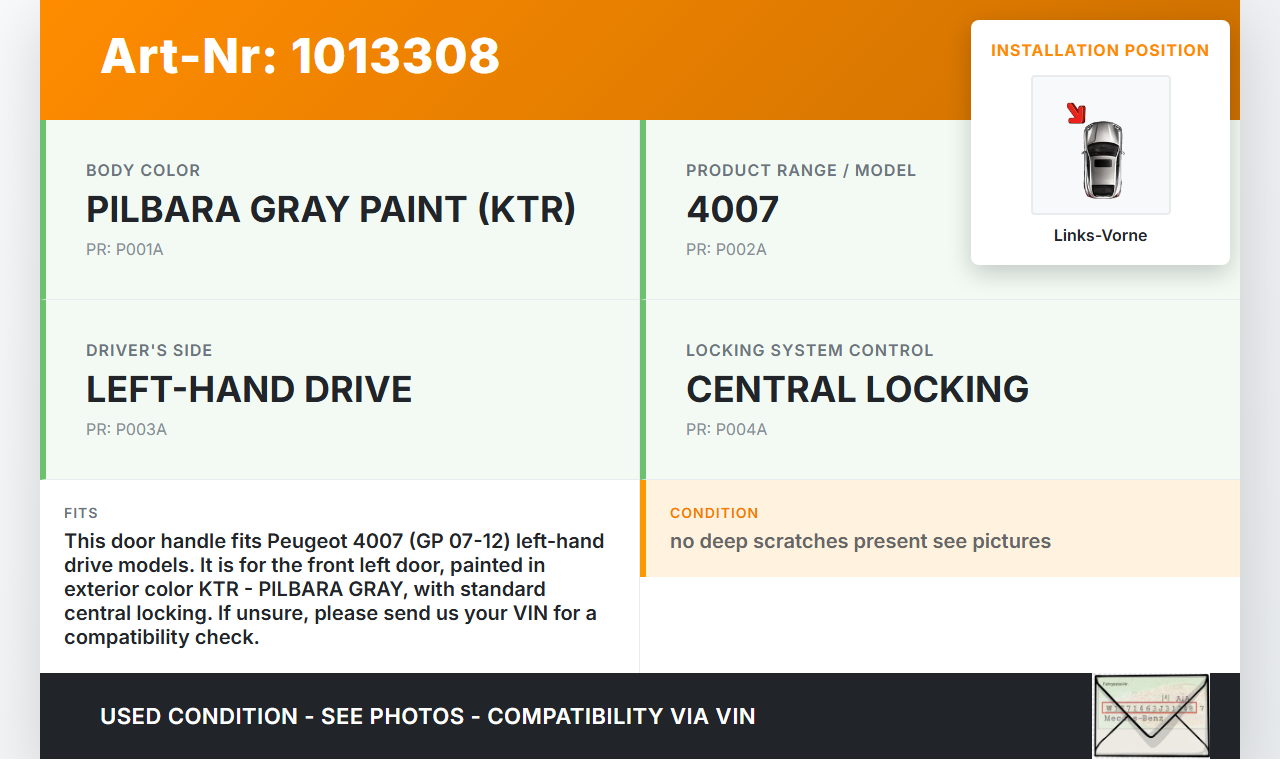Click the Central Locking value
The height and width of the screenshot is (760, 1280).
857,389
